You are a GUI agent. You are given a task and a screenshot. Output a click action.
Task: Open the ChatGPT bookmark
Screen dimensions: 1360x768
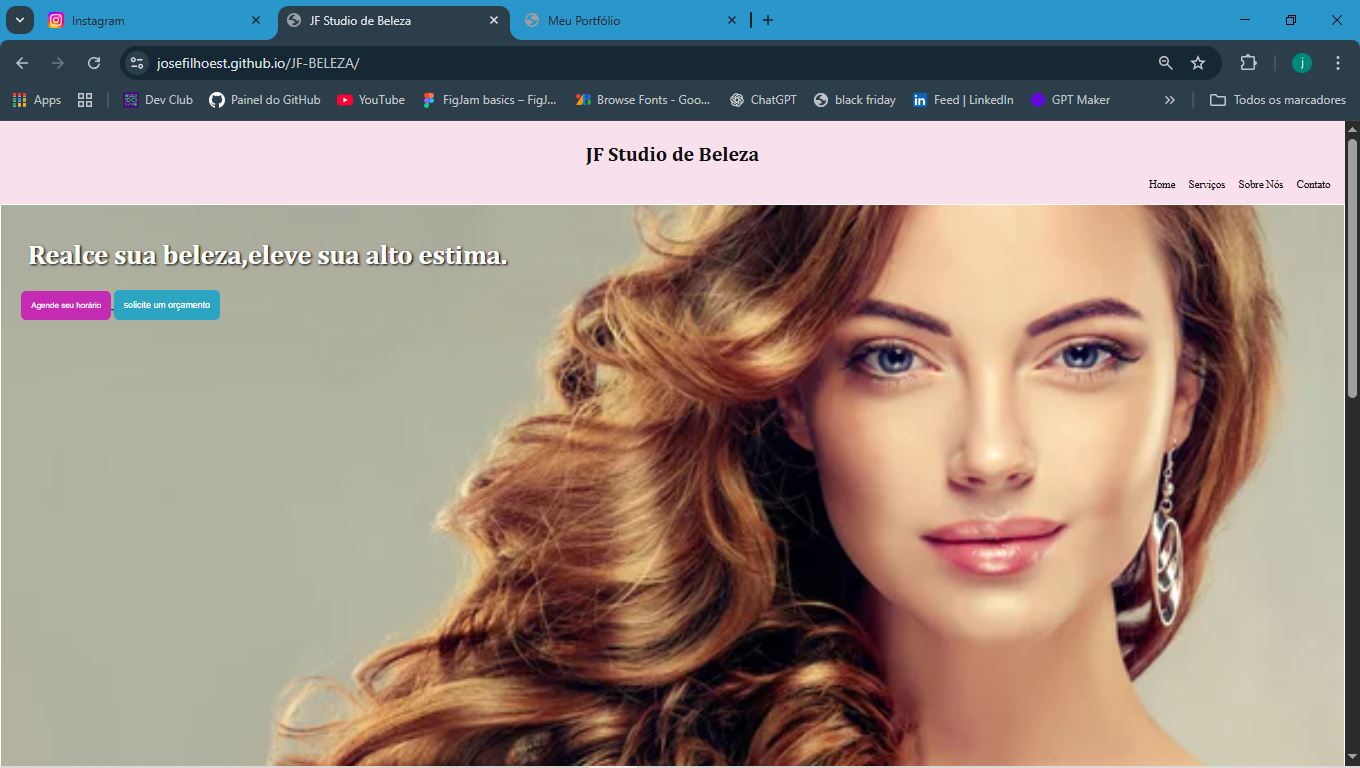point(763,100)
